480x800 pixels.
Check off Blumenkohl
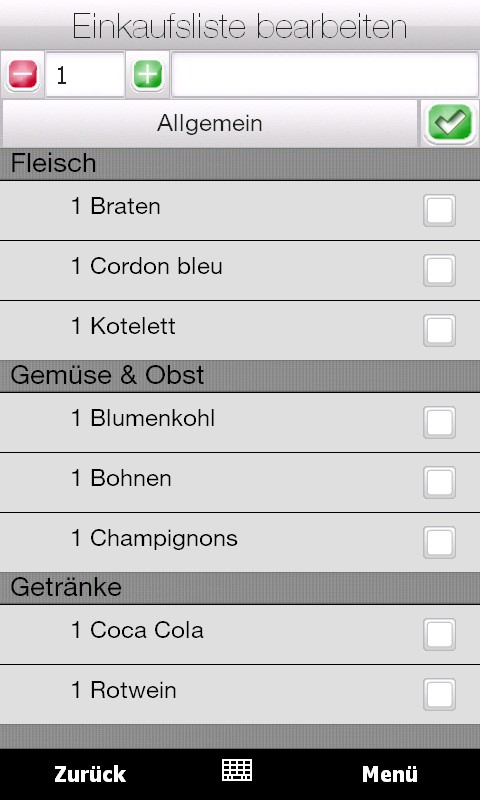pos(439,422)
